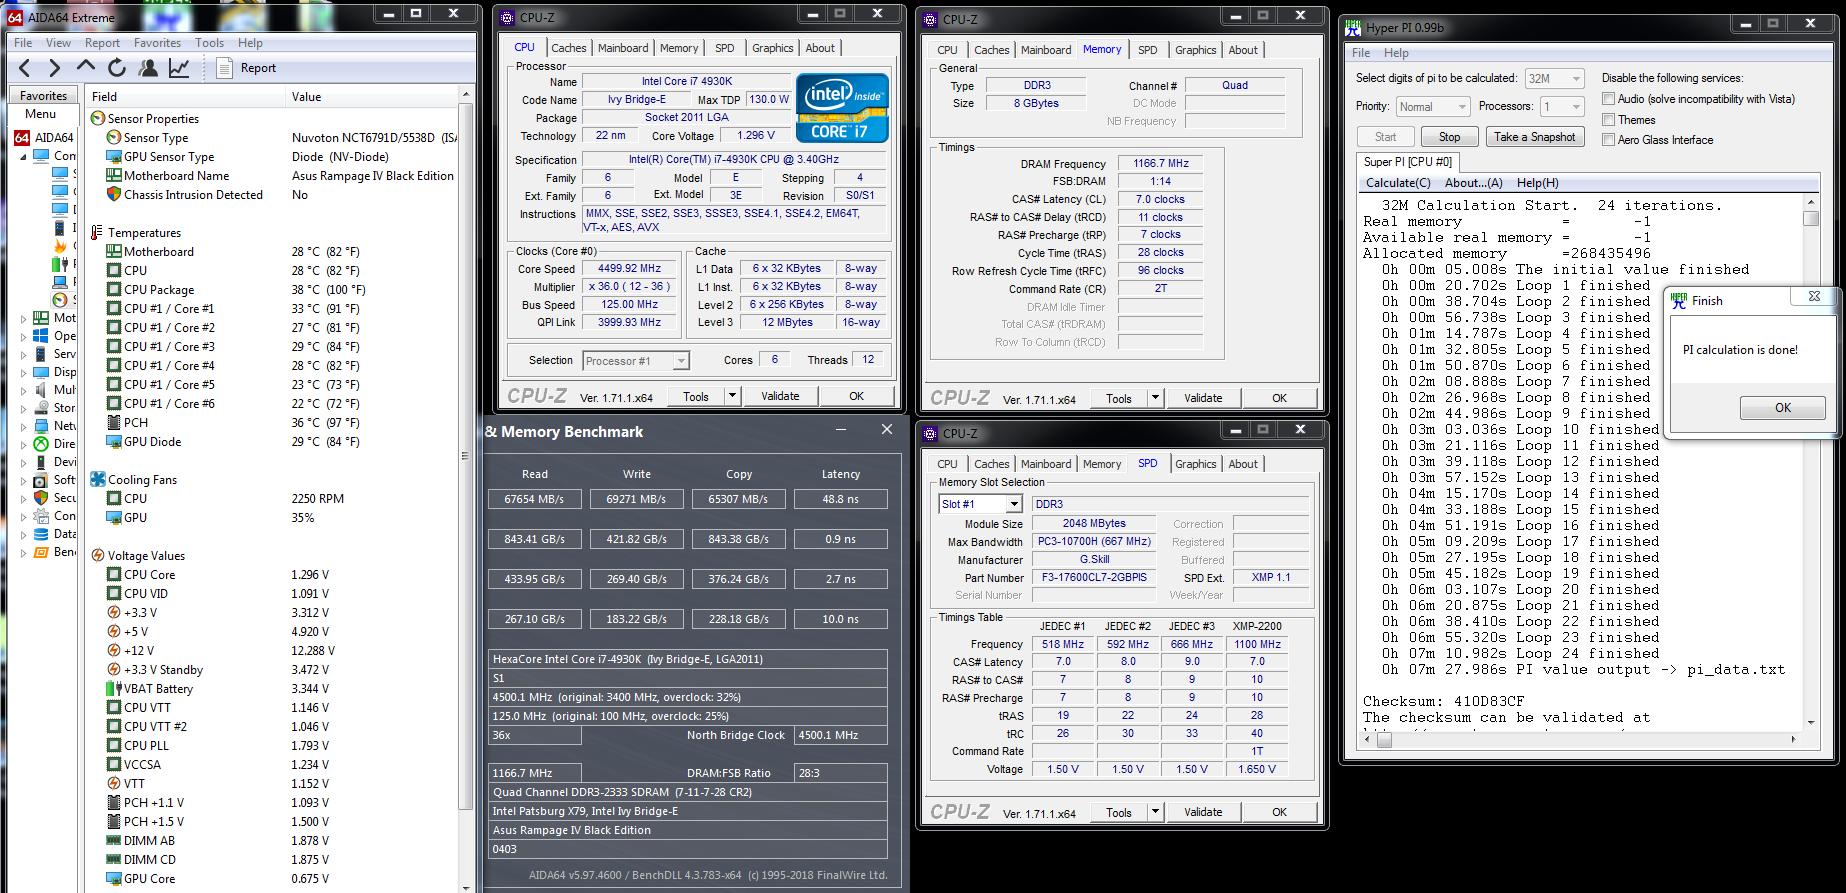Image resolution: width=1846 pixels, height=893 pixels.
Task: Switch to Graphics tab in CPU-Z Memory window
Action: [1195, 50]
